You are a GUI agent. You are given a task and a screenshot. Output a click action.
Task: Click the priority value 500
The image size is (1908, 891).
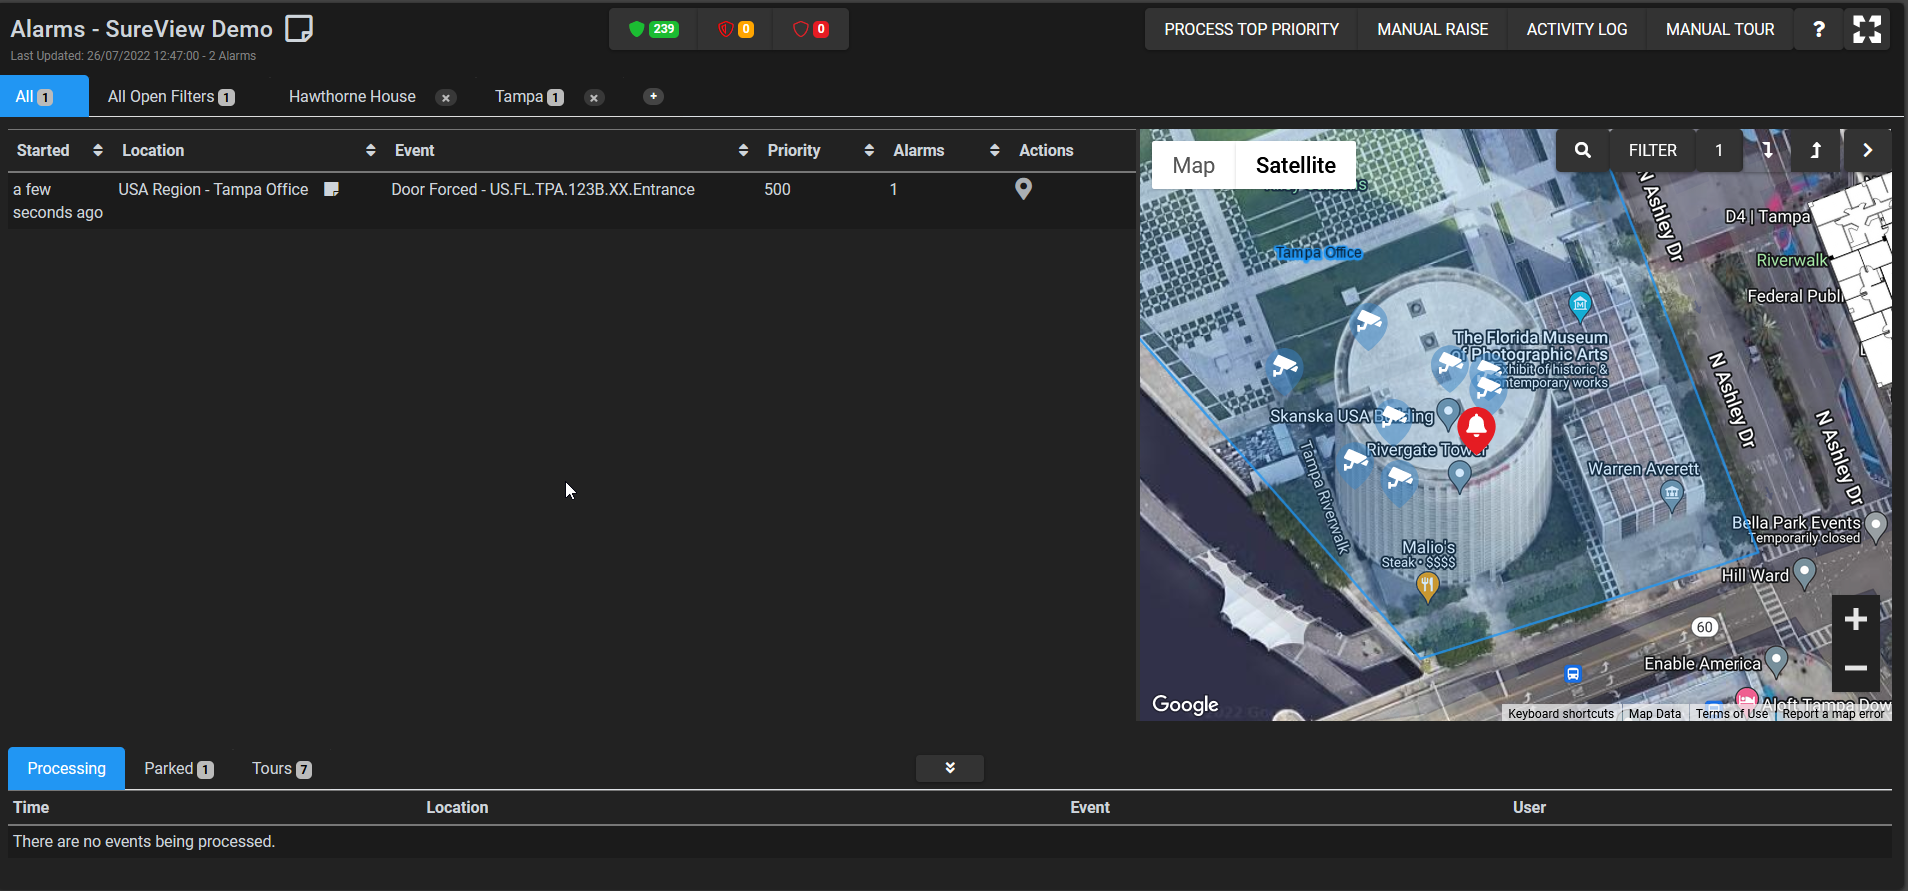[x=777, y=189]
